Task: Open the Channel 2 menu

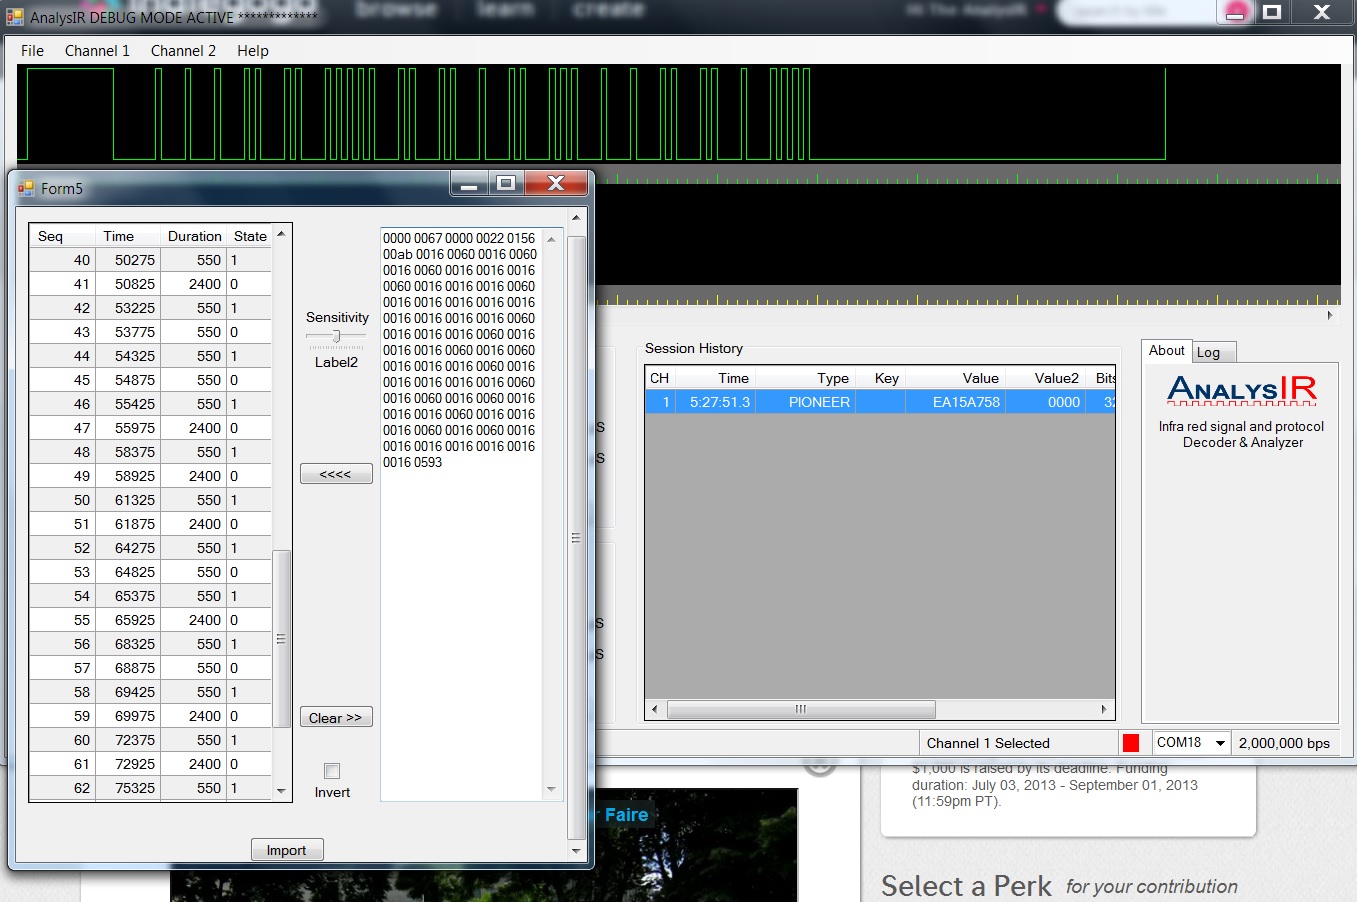Action: coord(183,51)
